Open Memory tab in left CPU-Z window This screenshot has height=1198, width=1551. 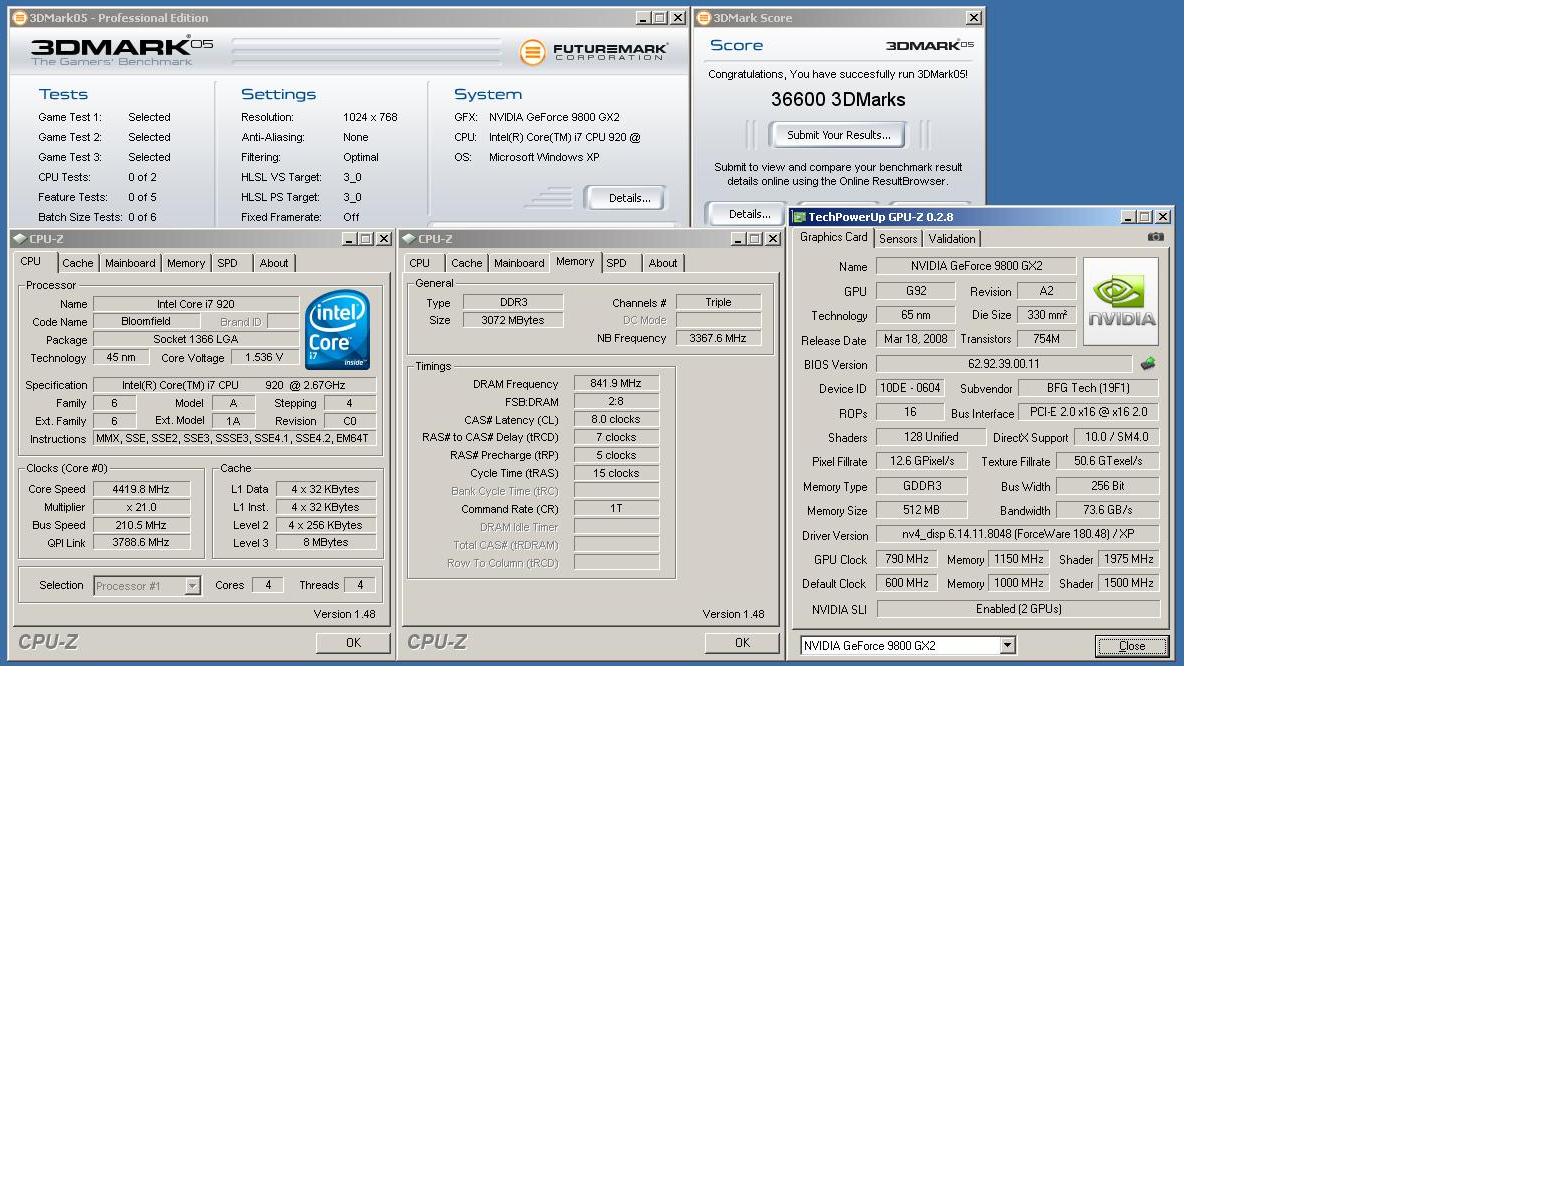pos(186,263)
